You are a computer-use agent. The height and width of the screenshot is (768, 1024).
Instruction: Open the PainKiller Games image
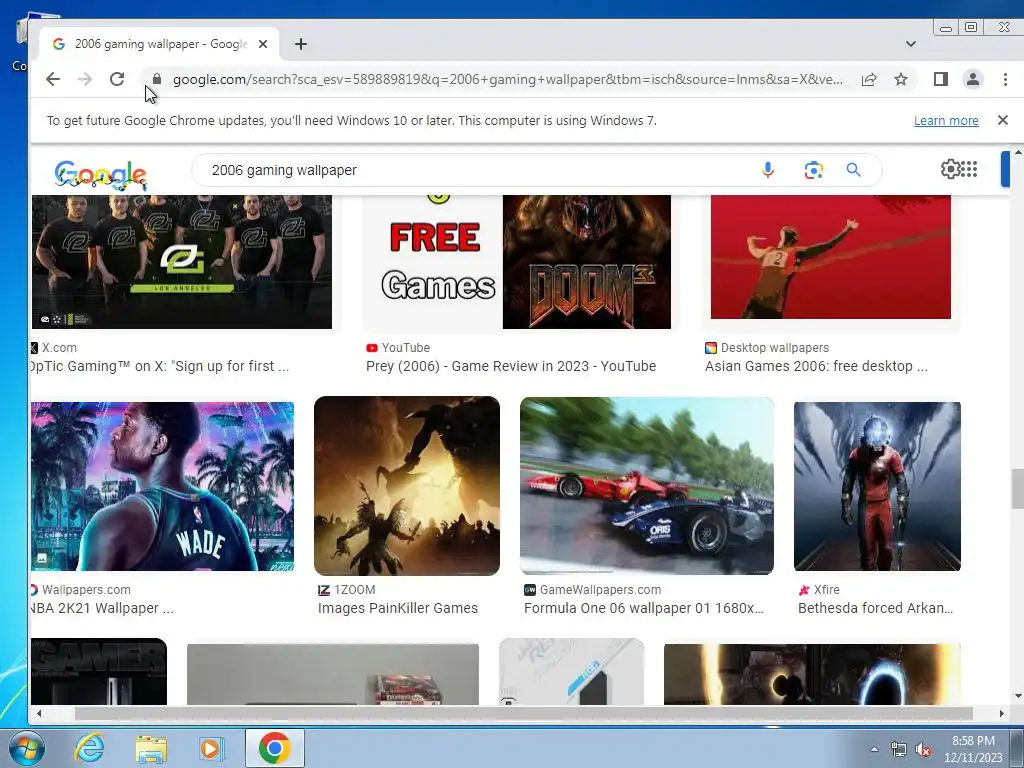point(407,486)
